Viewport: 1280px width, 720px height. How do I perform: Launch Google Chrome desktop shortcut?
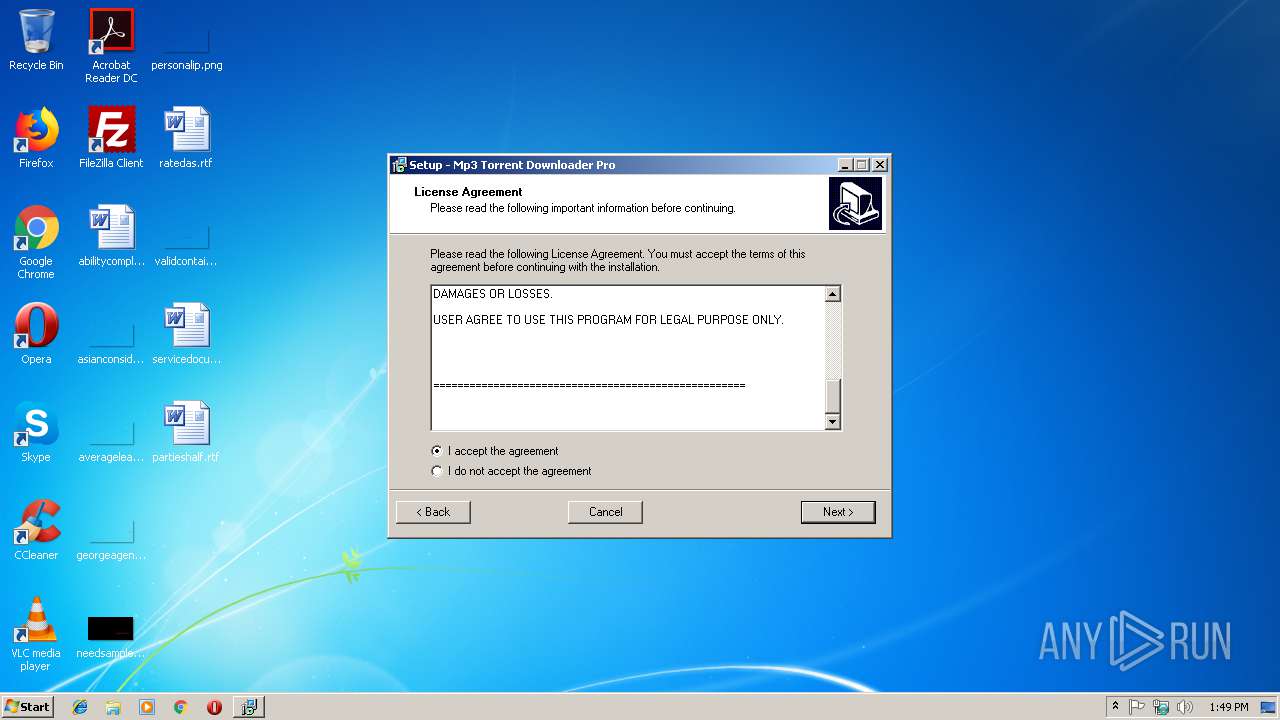(x=36, y=242)
